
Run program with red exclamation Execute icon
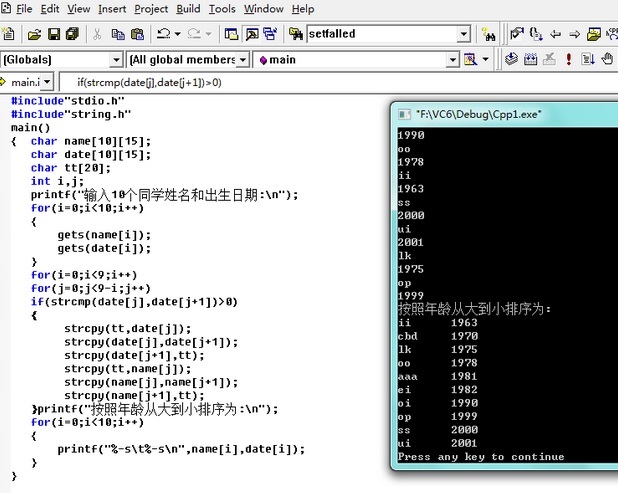(568, 60)
